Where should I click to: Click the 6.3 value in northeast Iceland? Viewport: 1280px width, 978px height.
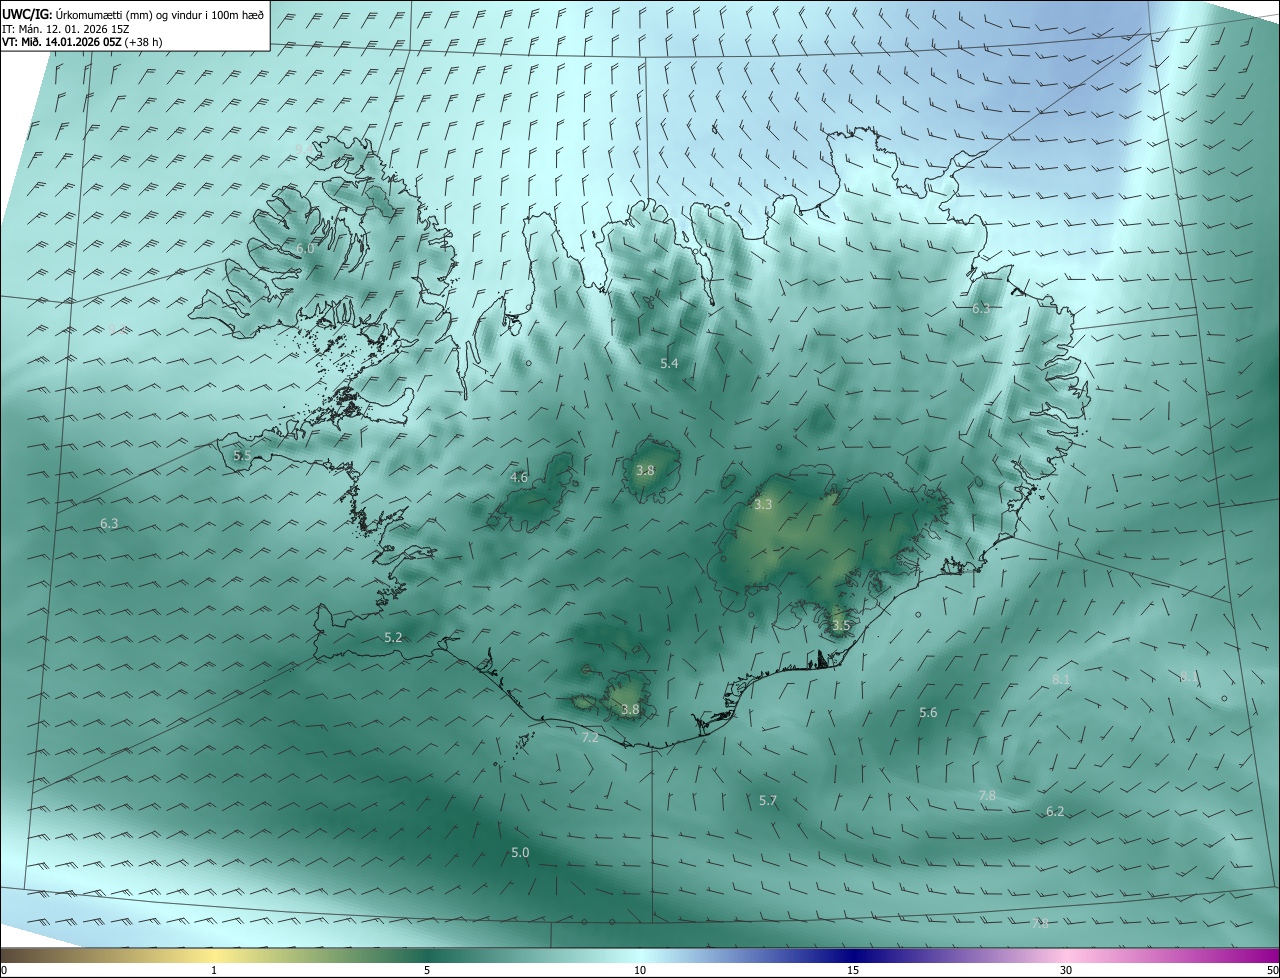(x=981, y=308)
